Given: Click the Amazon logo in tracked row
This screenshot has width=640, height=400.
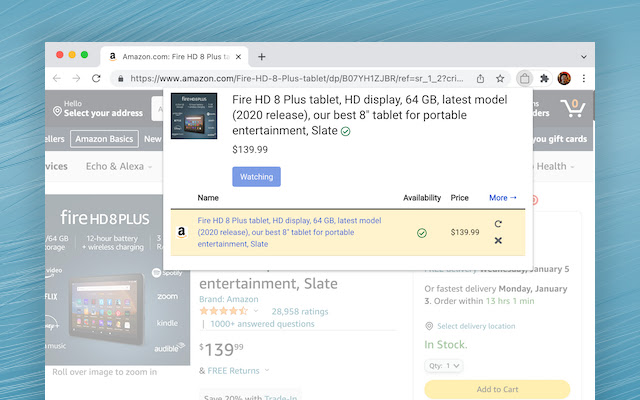Looking at the screenshot, I should 182,232.
